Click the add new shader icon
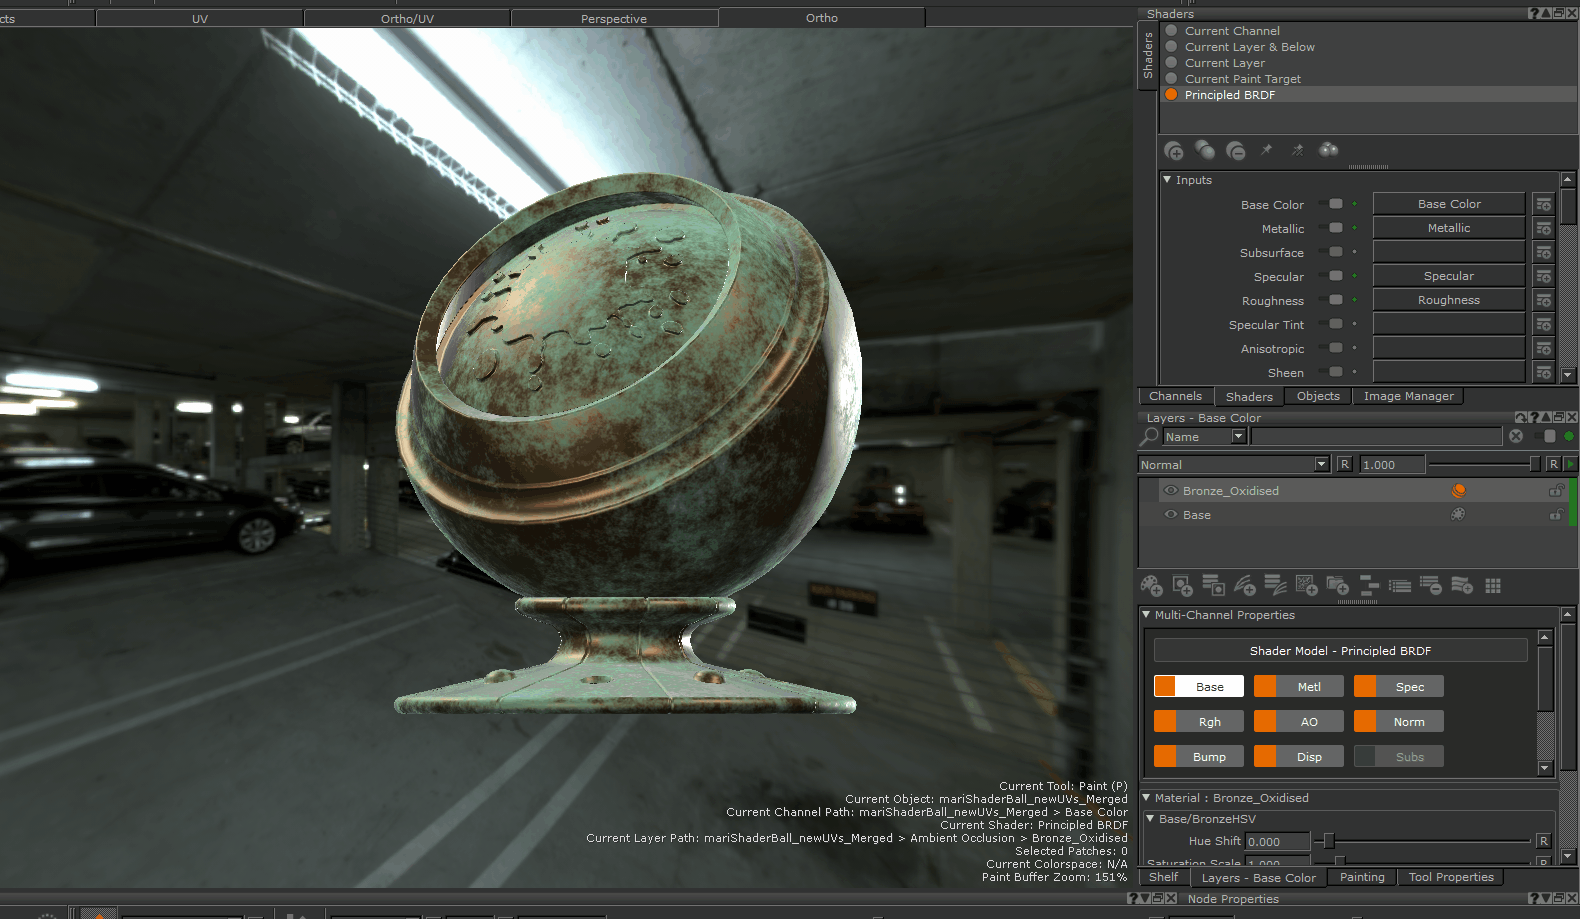Viewport: 1580px width, 919px height. [x=1174, y=151]
